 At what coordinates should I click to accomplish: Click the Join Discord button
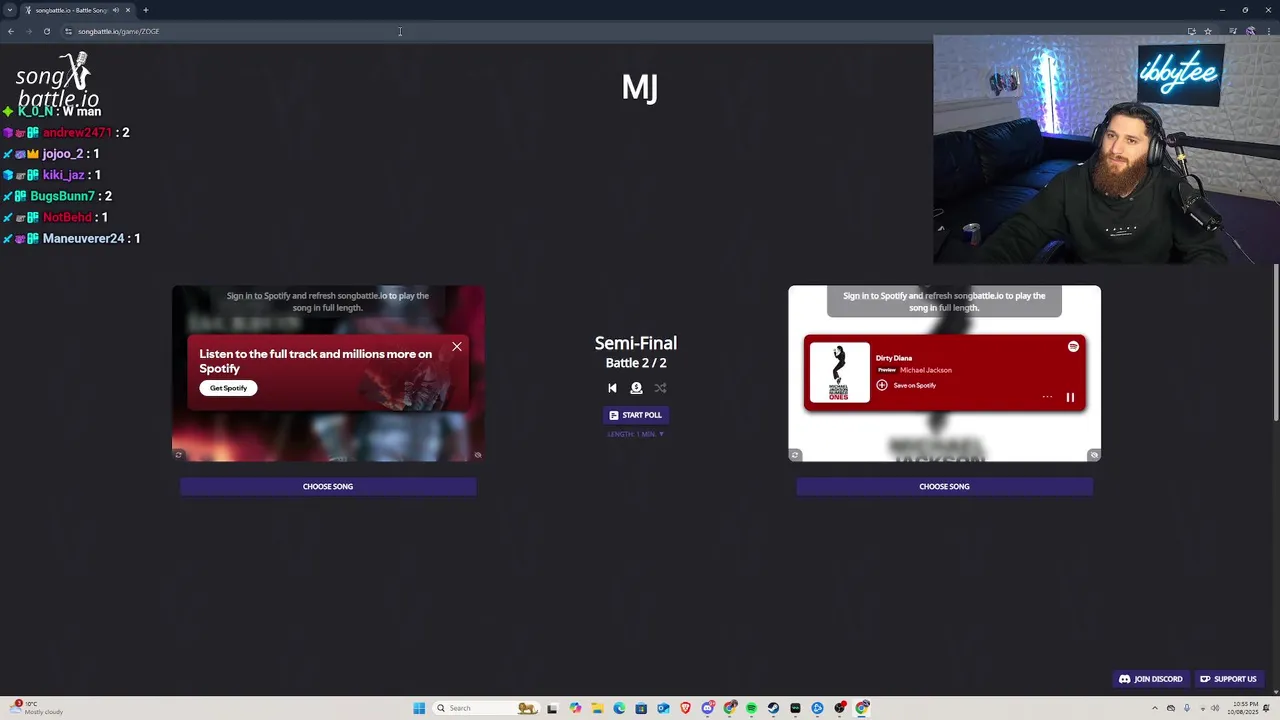pos(1150,679)
